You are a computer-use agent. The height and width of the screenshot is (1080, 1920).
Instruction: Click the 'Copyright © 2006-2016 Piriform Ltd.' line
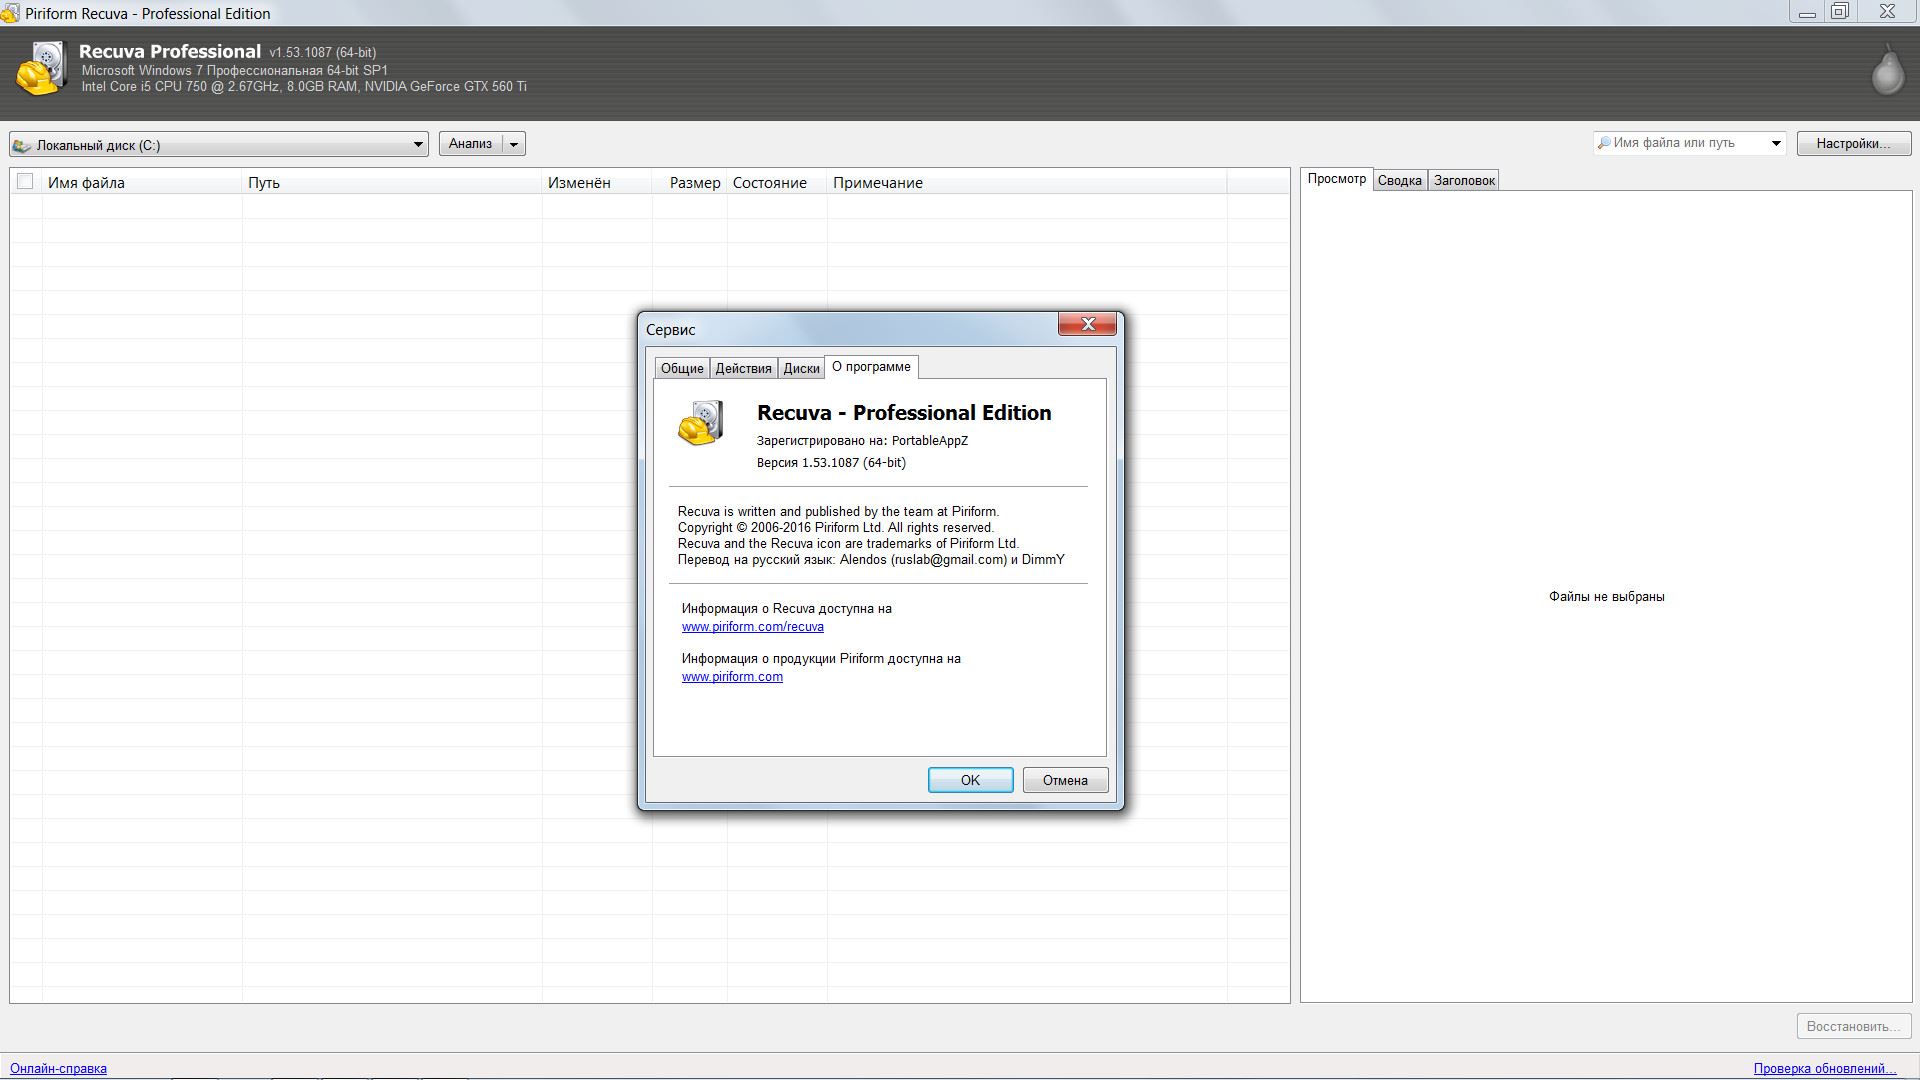coord(836,528)
